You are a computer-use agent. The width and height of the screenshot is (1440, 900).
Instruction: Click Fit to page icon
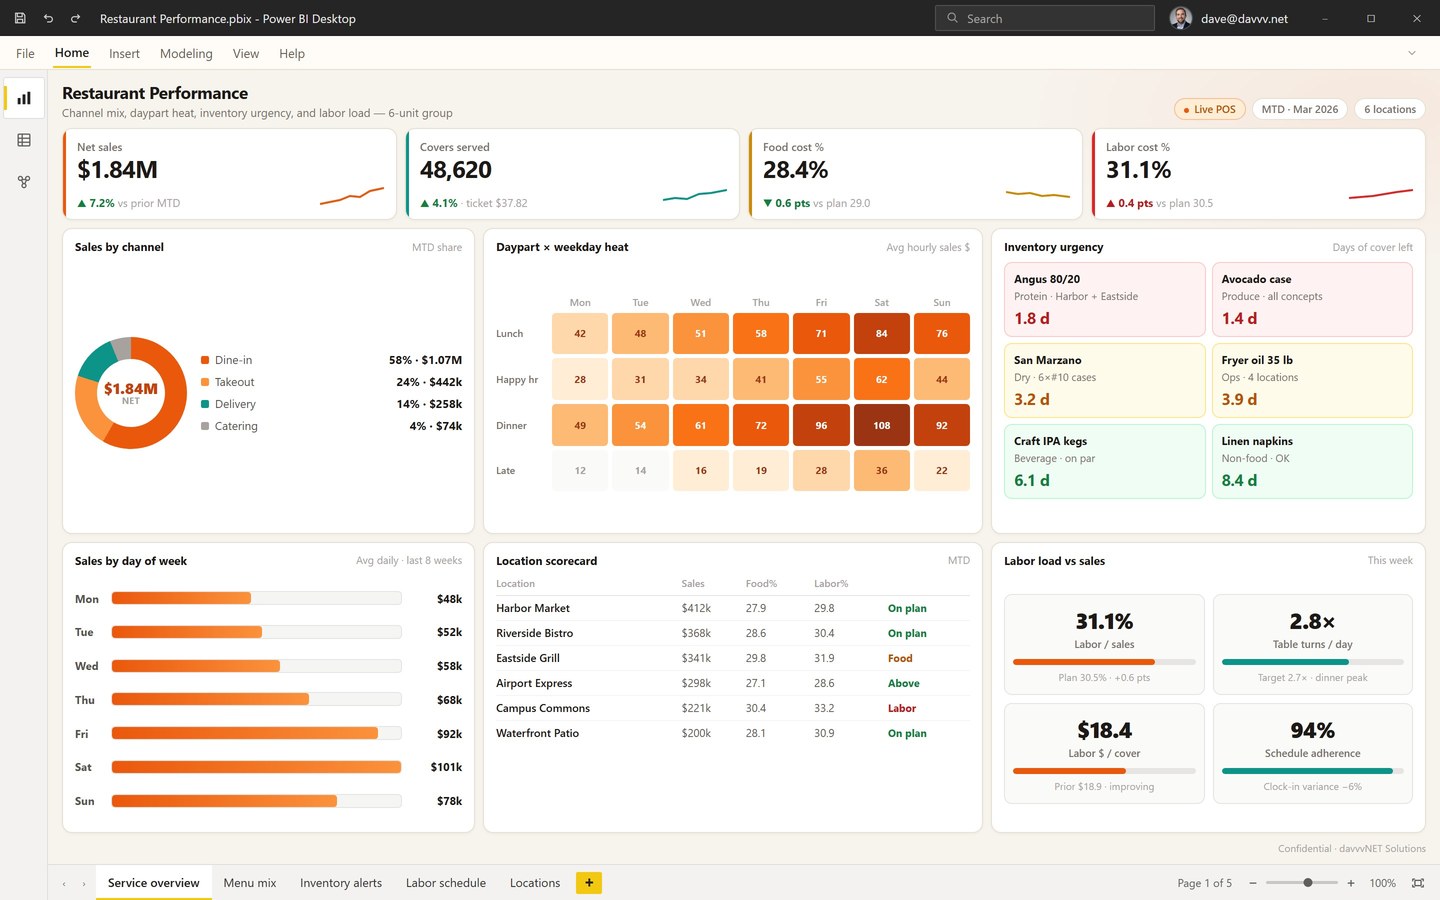[1418, 883]
